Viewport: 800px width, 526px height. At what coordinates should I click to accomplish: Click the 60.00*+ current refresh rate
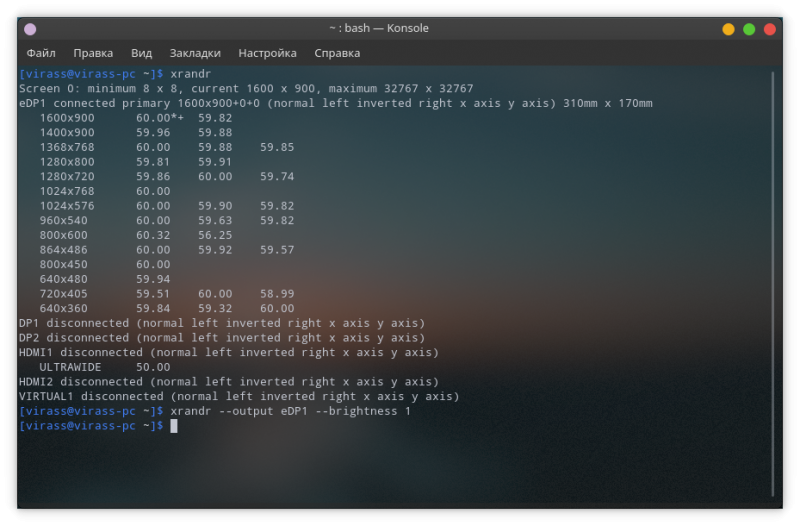click(156, 118)
